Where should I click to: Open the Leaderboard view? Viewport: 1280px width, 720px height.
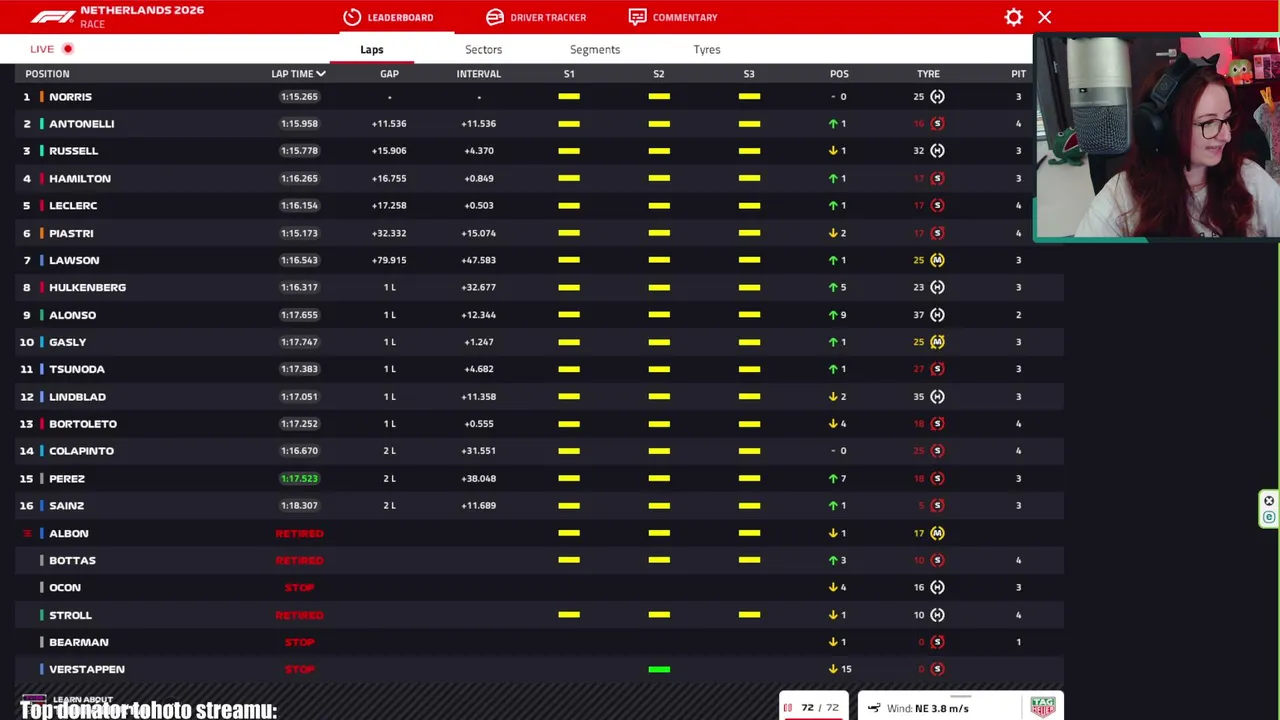[388, 17]
